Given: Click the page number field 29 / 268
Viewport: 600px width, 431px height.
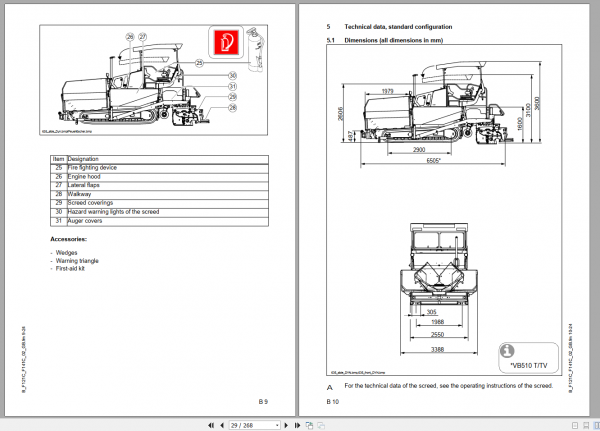Looking at the screenshot, I should [x=252, y=425].
